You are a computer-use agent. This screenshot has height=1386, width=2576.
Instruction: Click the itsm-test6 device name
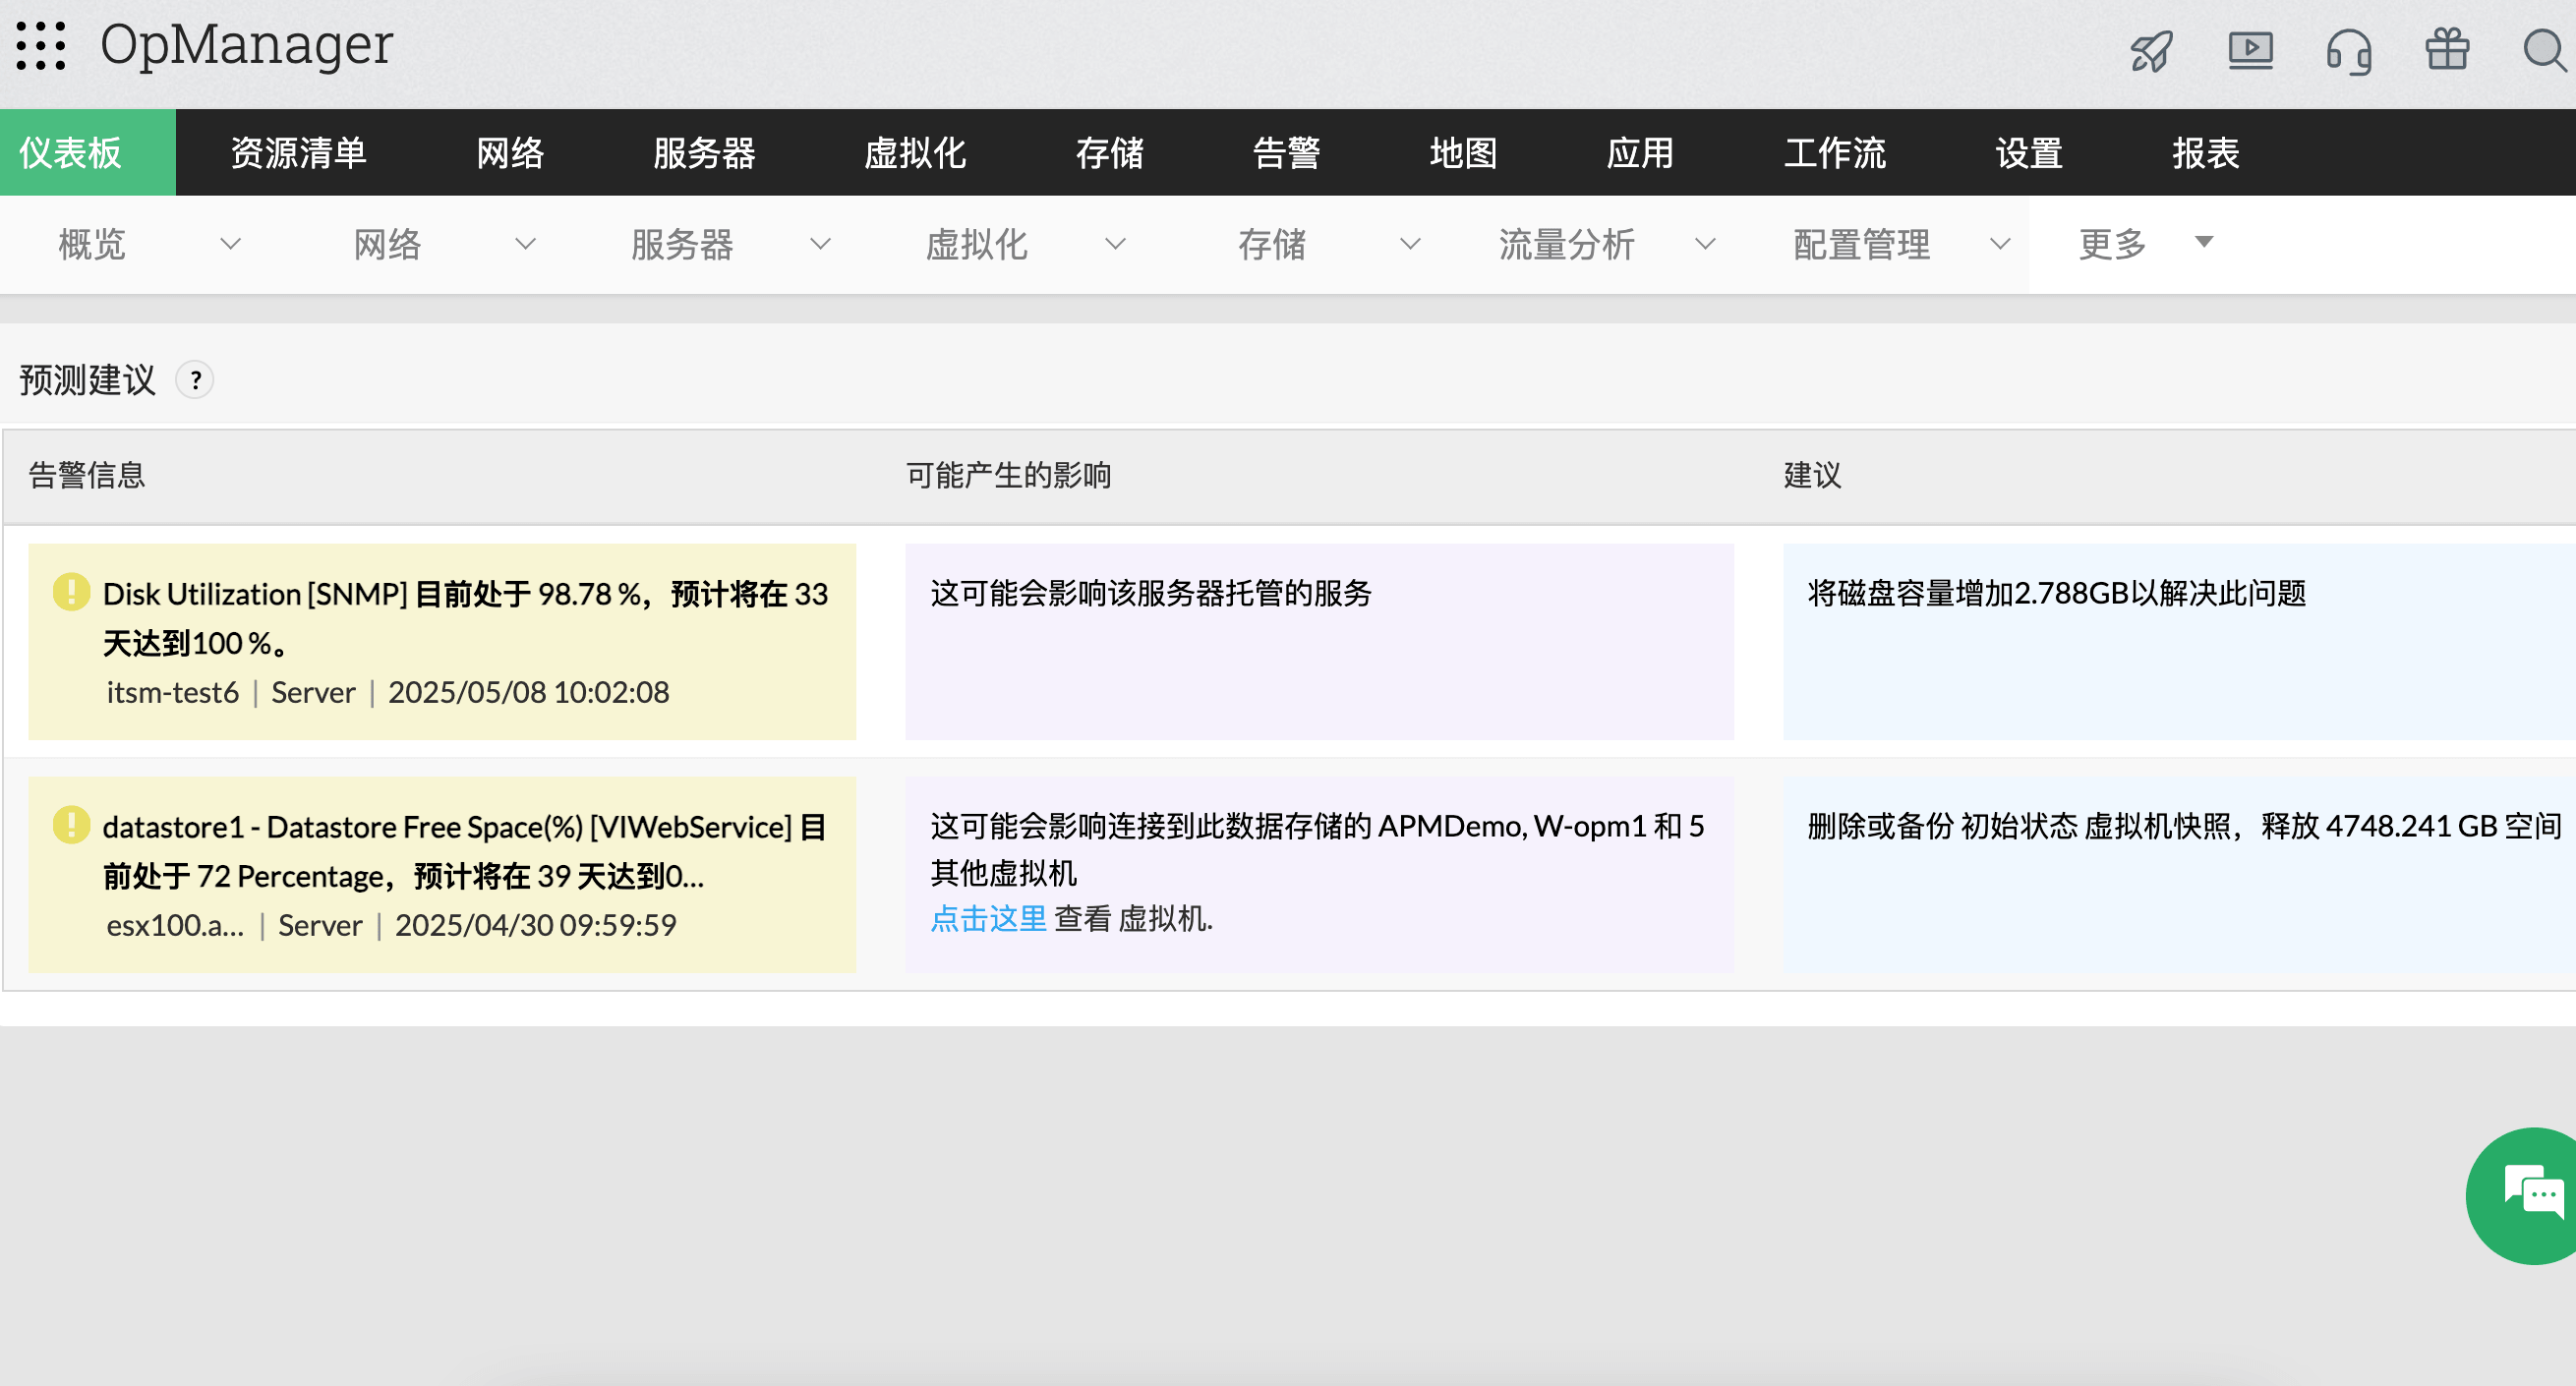(x=173, y=692)
